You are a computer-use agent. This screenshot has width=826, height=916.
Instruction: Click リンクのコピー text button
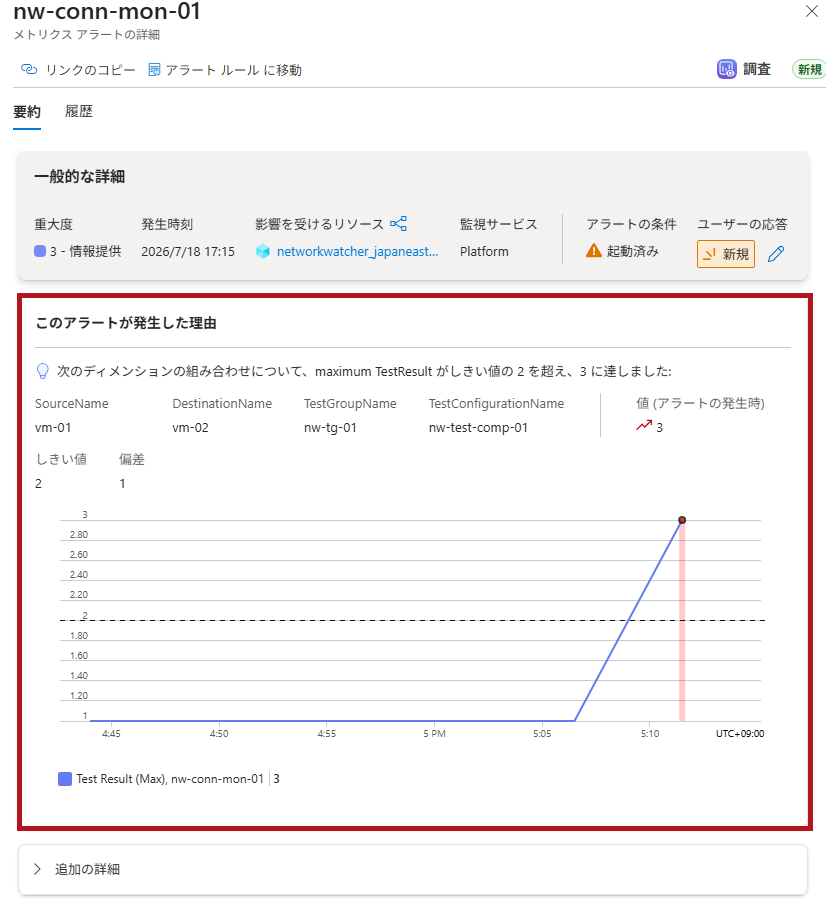tap(90, 70)
